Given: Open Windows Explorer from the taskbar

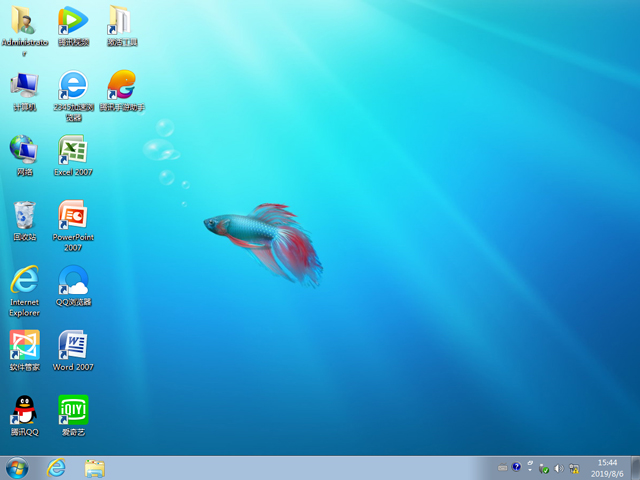Looking at the screenshot, I should [95, 468].
